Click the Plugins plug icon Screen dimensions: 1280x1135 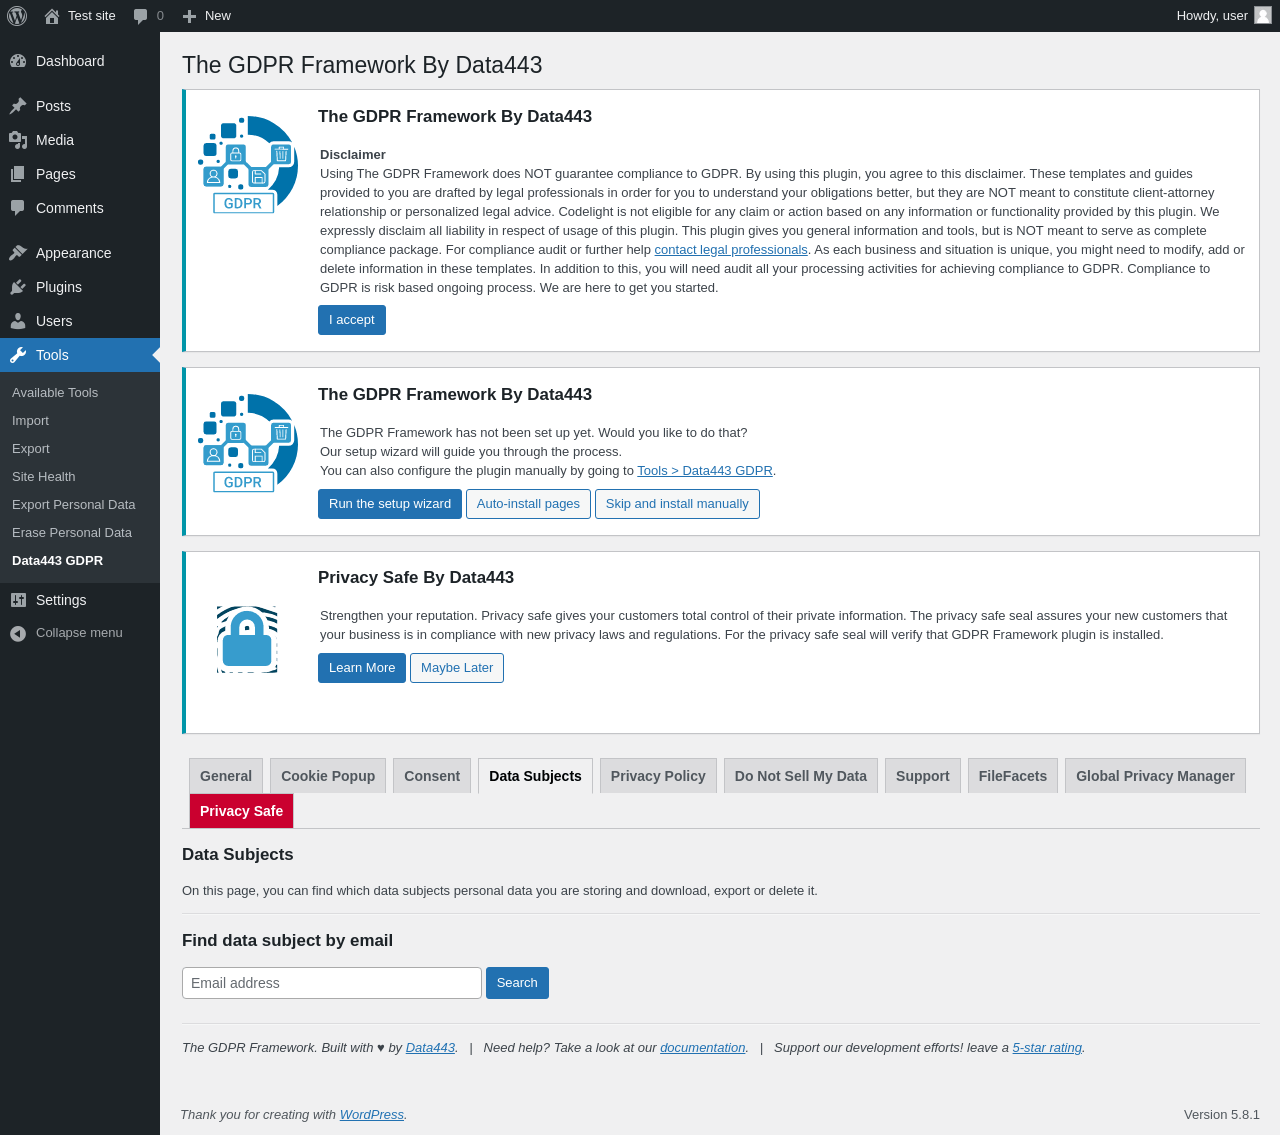point(18,287)
